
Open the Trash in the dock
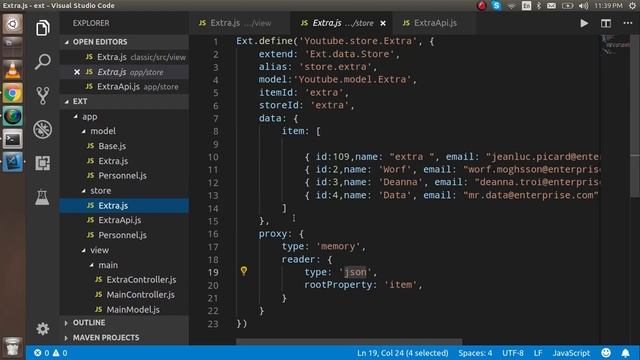pos(13,347)
